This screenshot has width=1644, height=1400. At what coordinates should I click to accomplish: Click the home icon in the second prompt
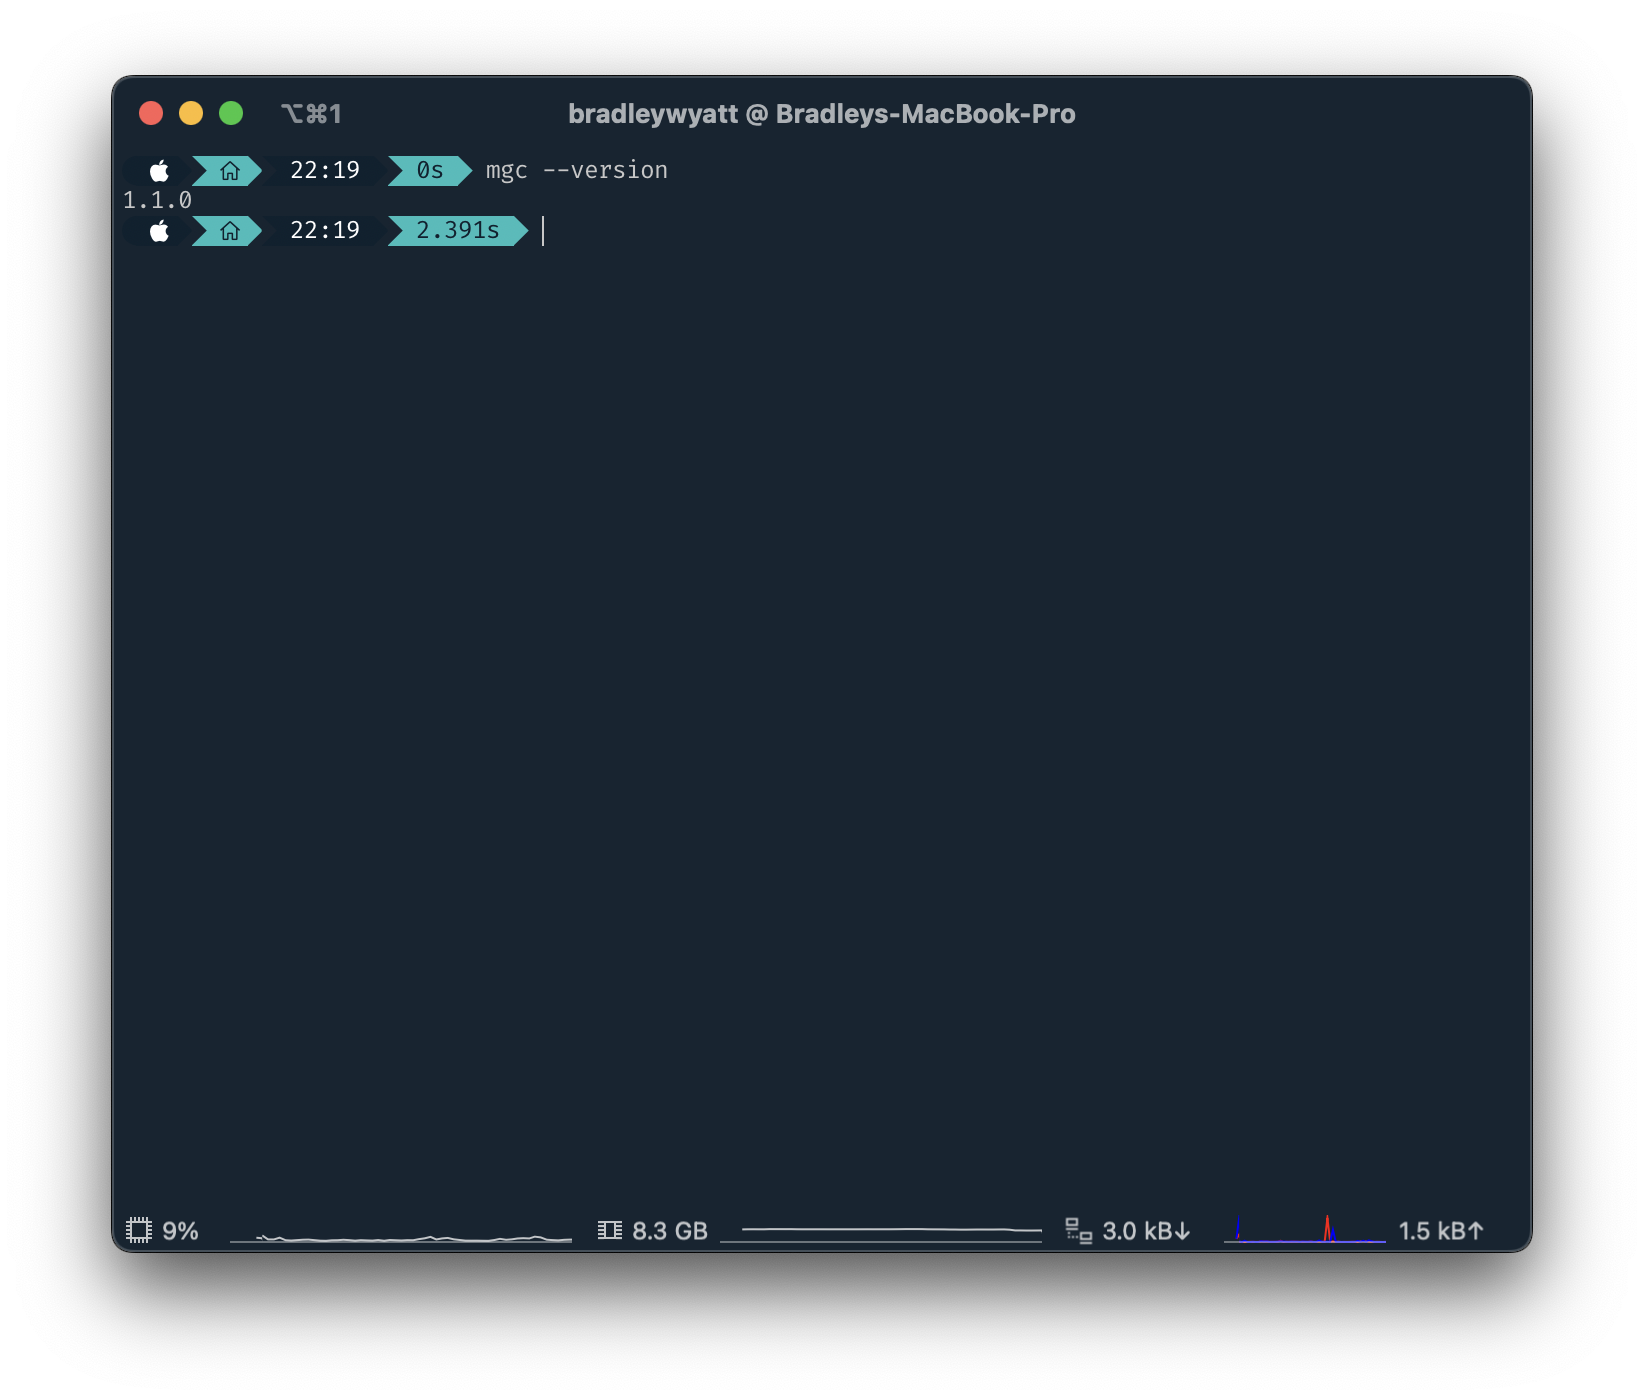pos(230,231)
